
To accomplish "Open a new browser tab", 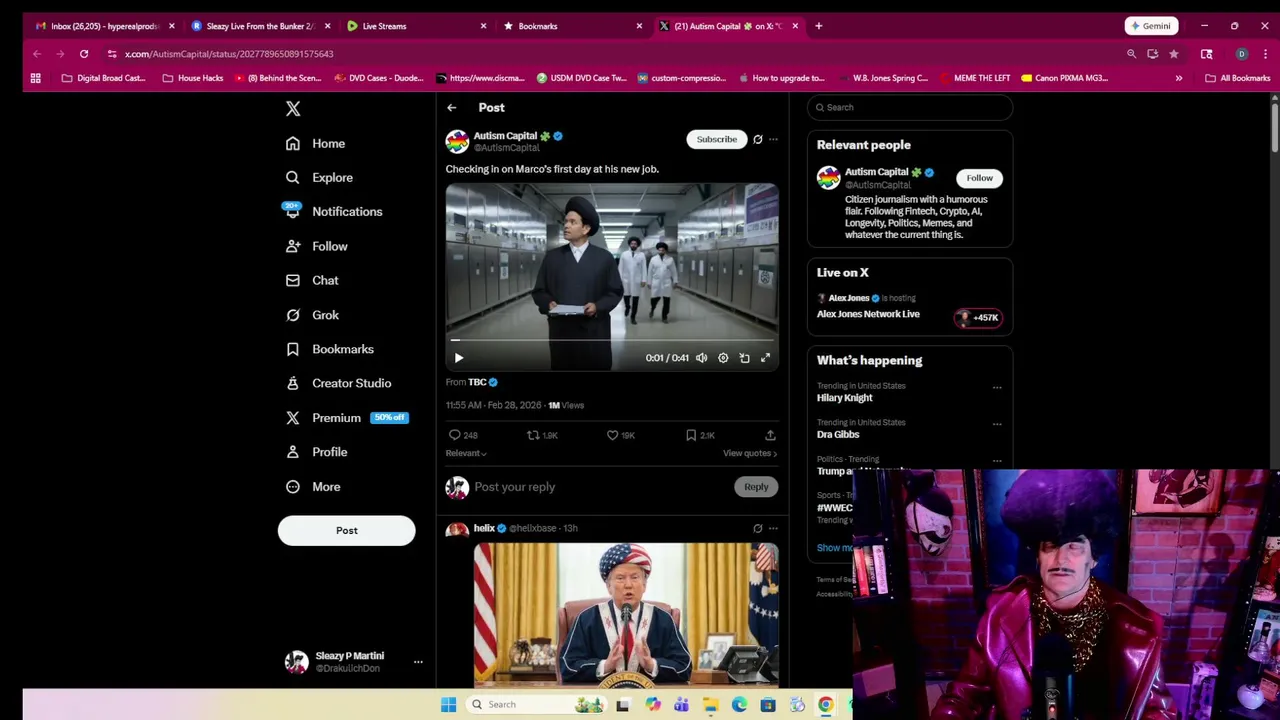I will (x=819, y=26).
